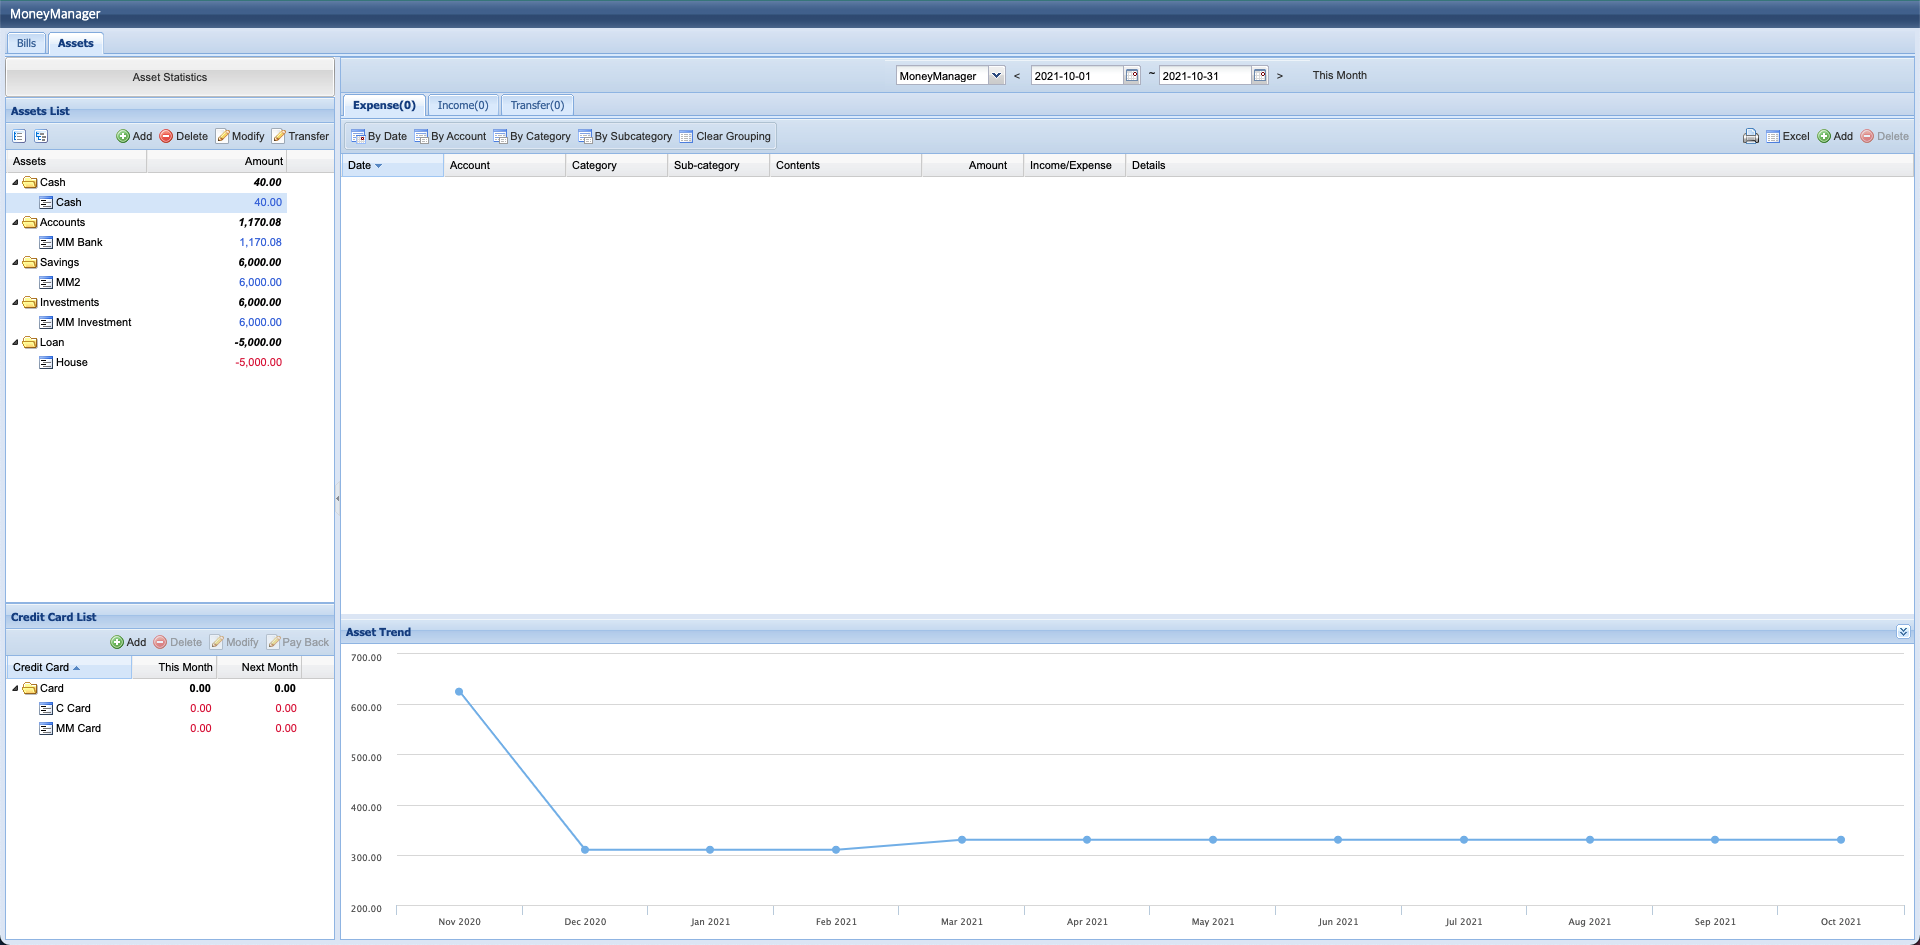Collapse the Card group in Credit Card List
The image size is (1920, 945).
point(15,688)
